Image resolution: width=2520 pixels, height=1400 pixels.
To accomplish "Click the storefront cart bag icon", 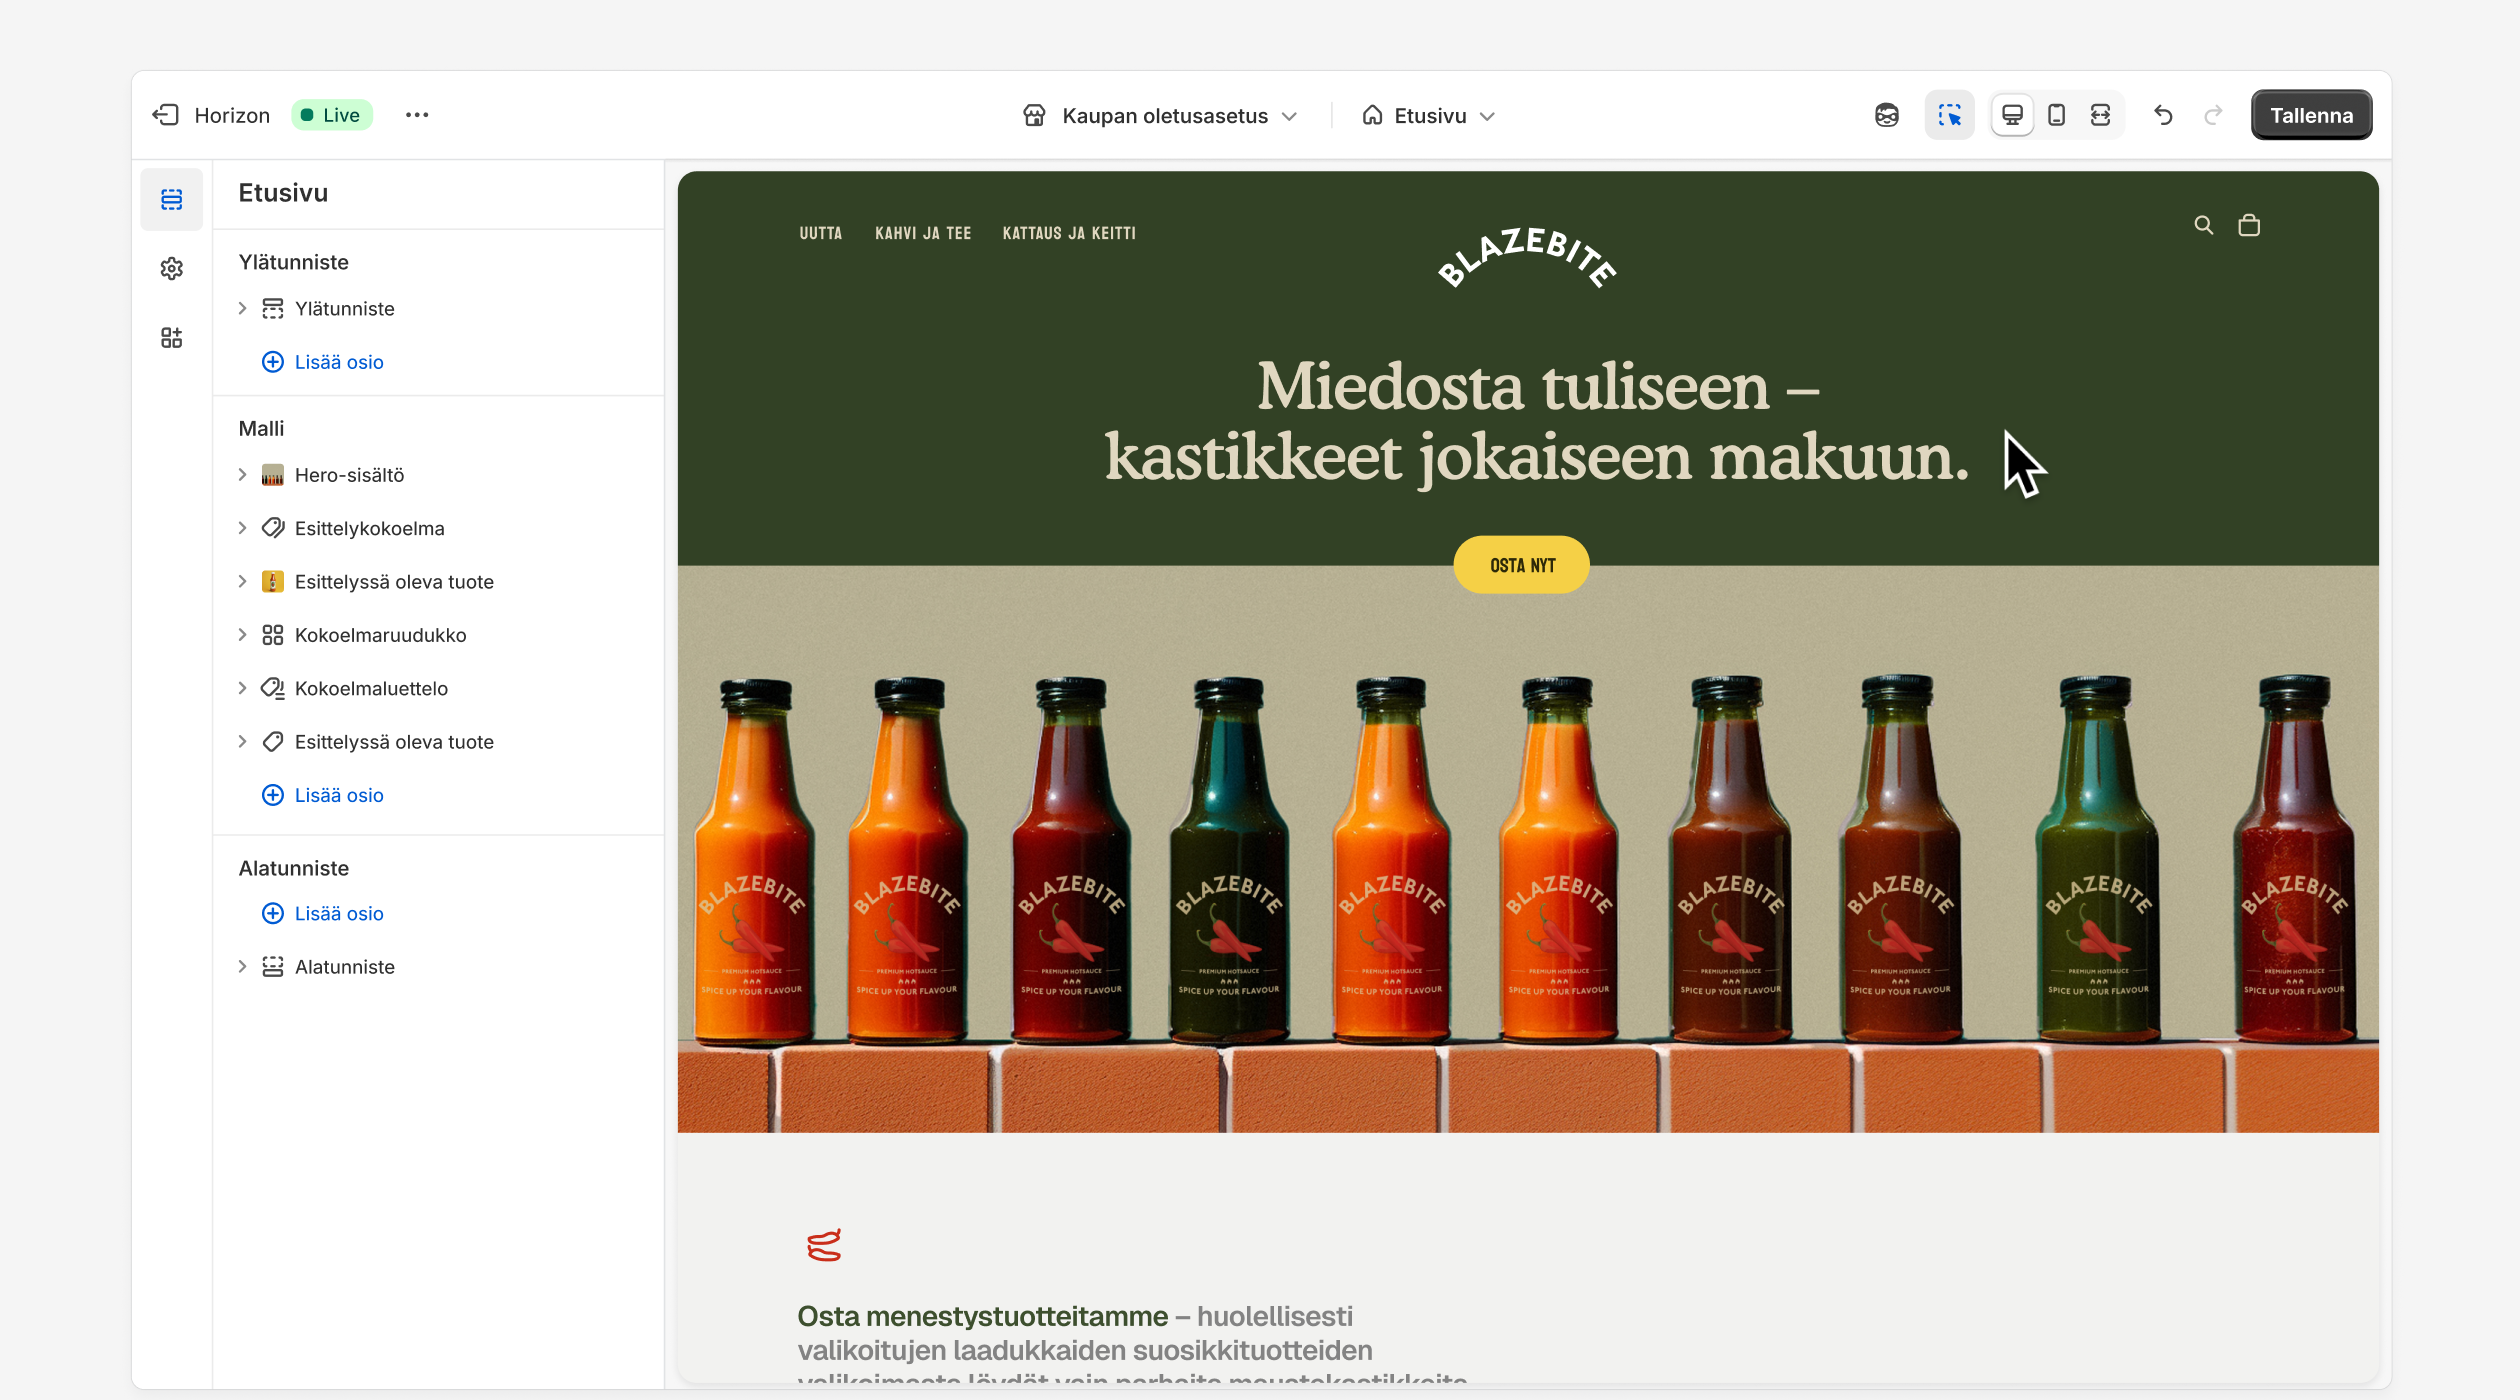I will [x=2249, y=226].
